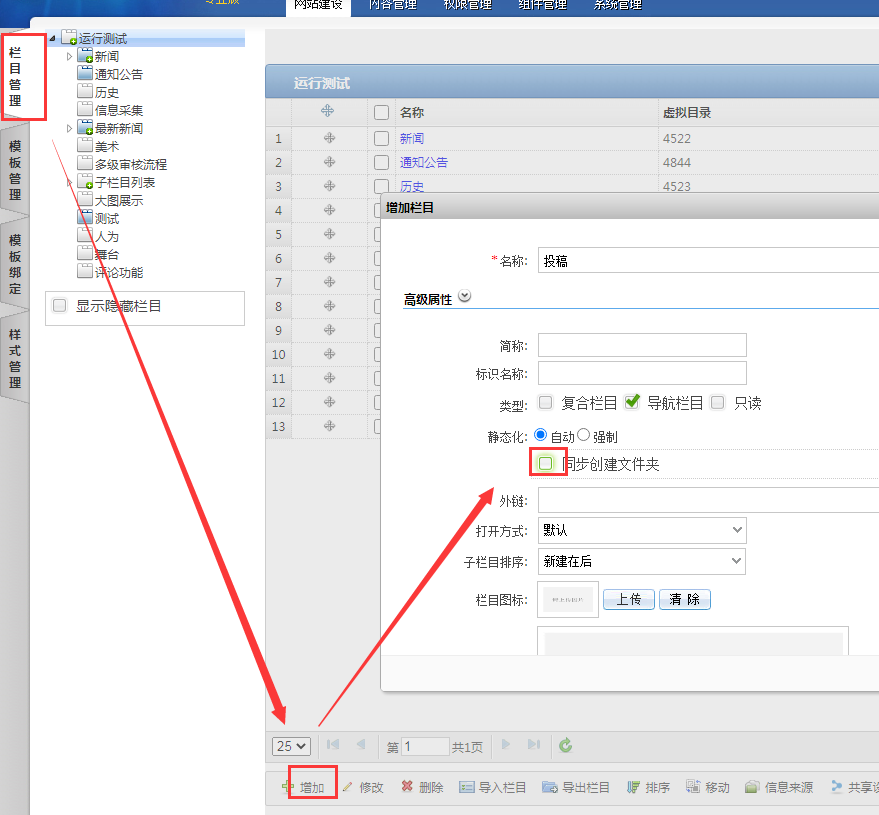Click the 信息来源 icon in bottom toolbar
Image resolution: width=879 pixels, height=815 pixels.
tap(752, 787)
